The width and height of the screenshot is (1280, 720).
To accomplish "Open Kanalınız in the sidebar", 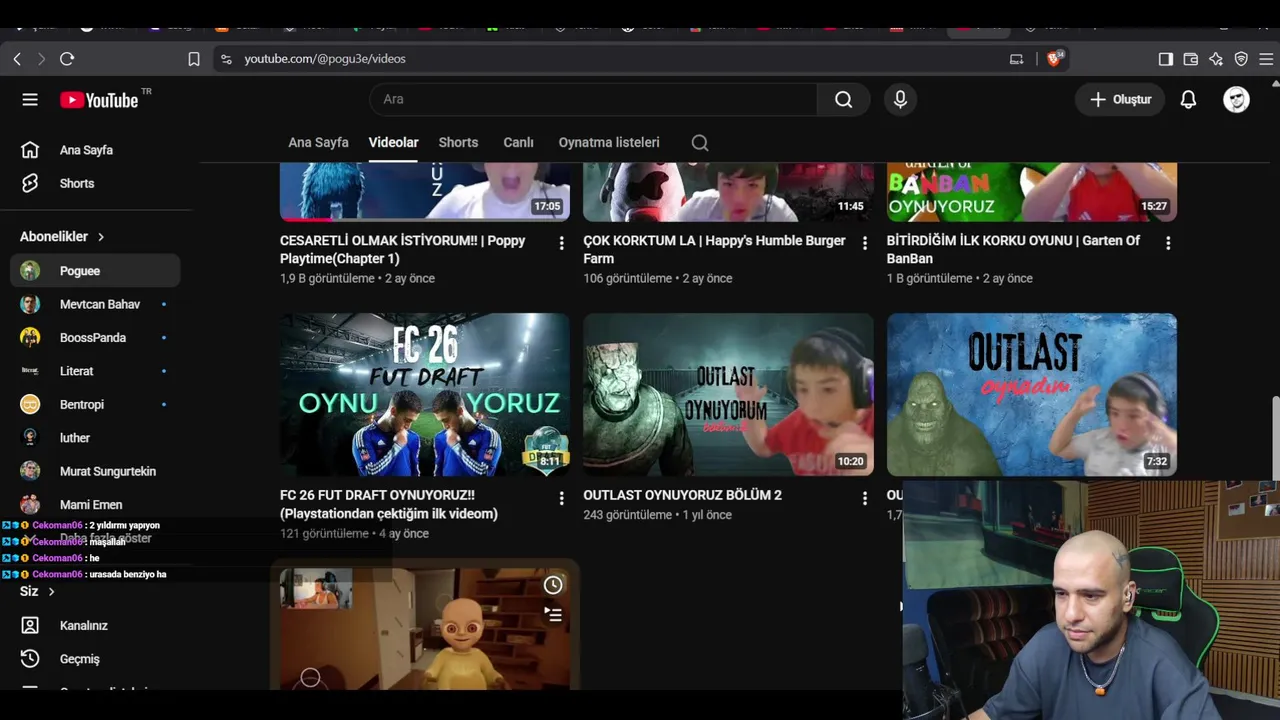I will pos(95,625).
